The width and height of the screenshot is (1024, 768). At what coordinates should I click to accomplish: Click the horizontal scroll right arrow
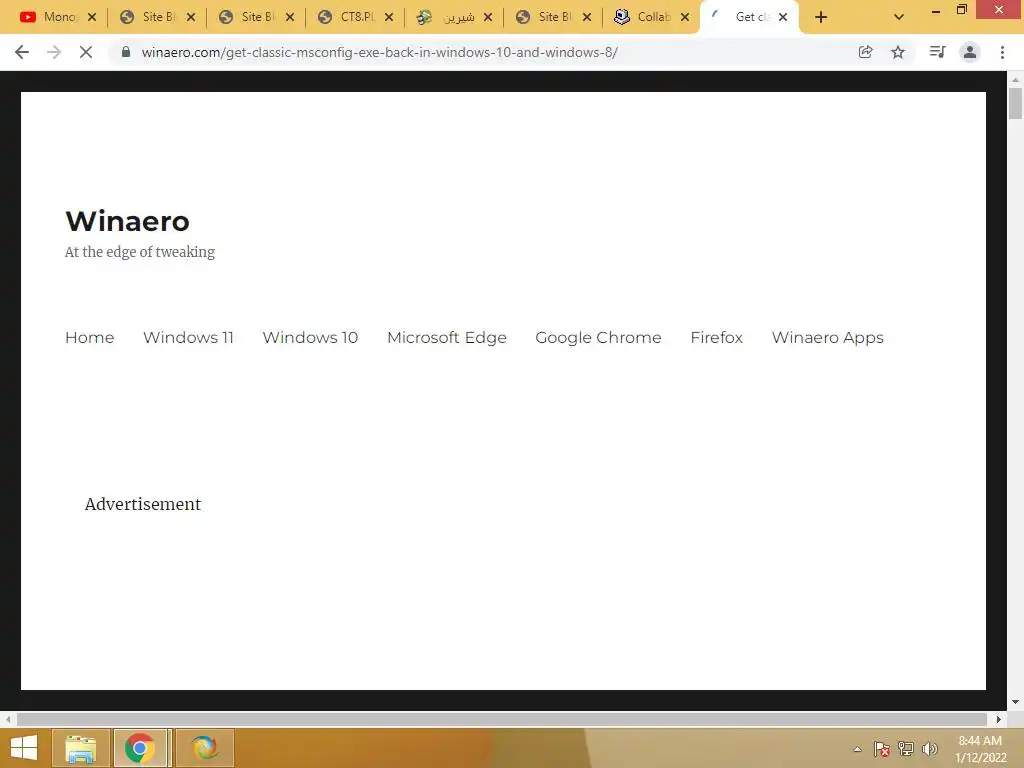click(x=999, y=719)
